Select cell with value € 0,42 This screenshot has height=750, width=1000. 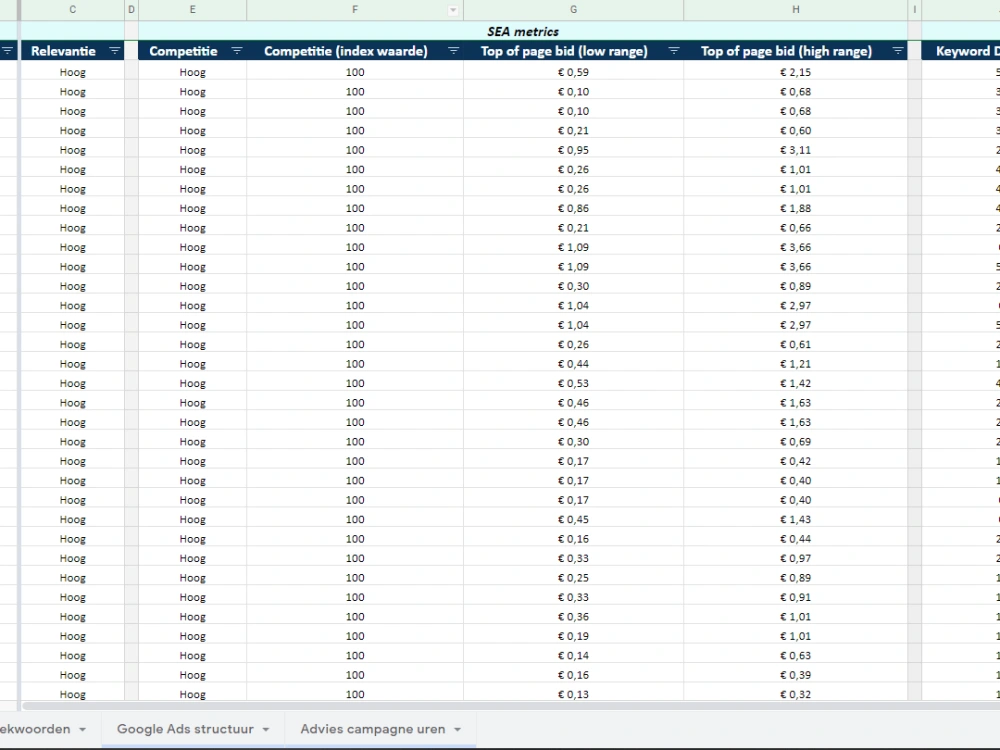(795, 461)
